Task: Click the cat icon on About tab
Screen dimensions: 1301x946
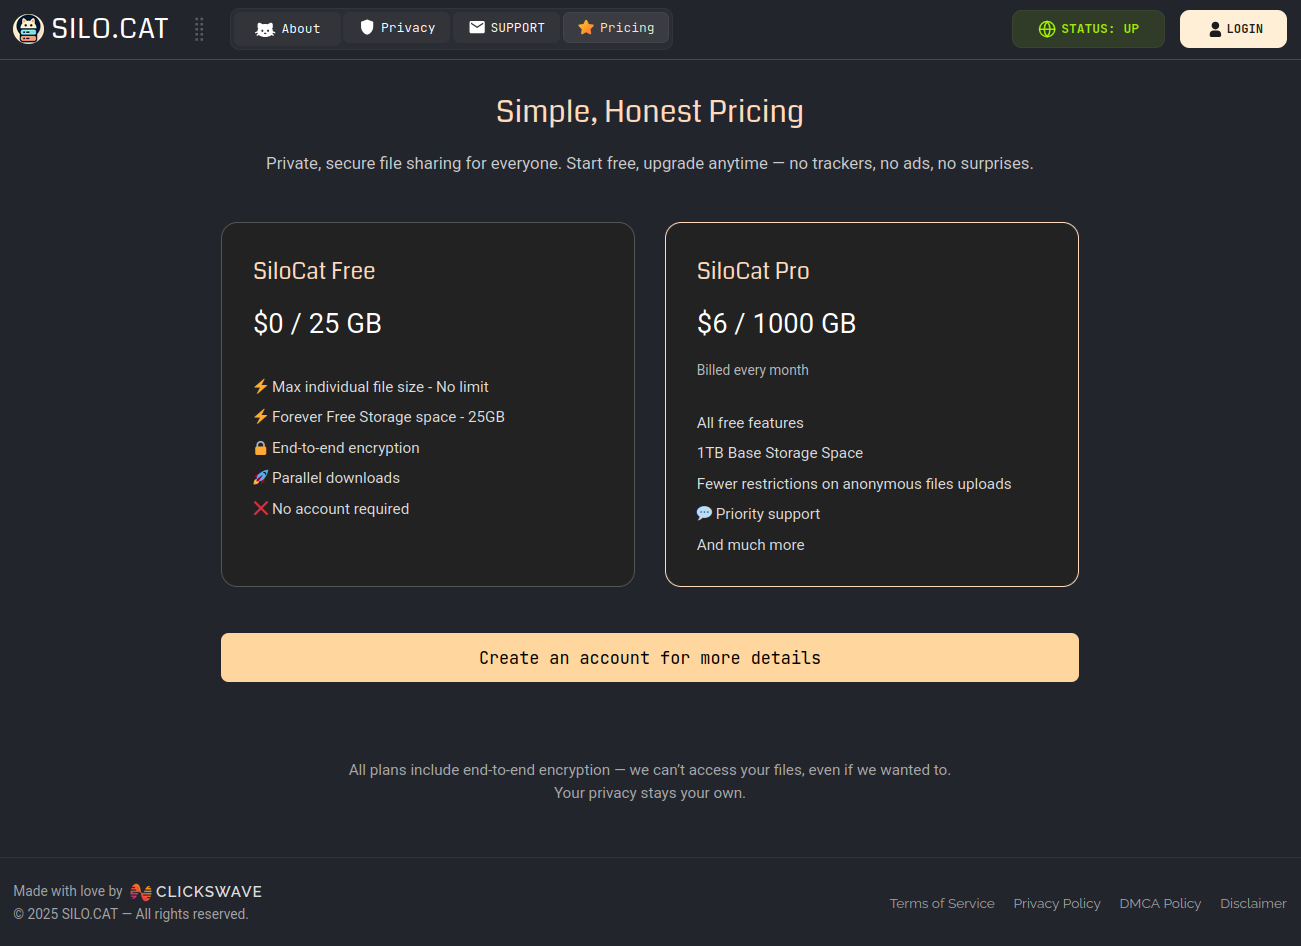Action: pyautogui.click(x=265, y=29)
